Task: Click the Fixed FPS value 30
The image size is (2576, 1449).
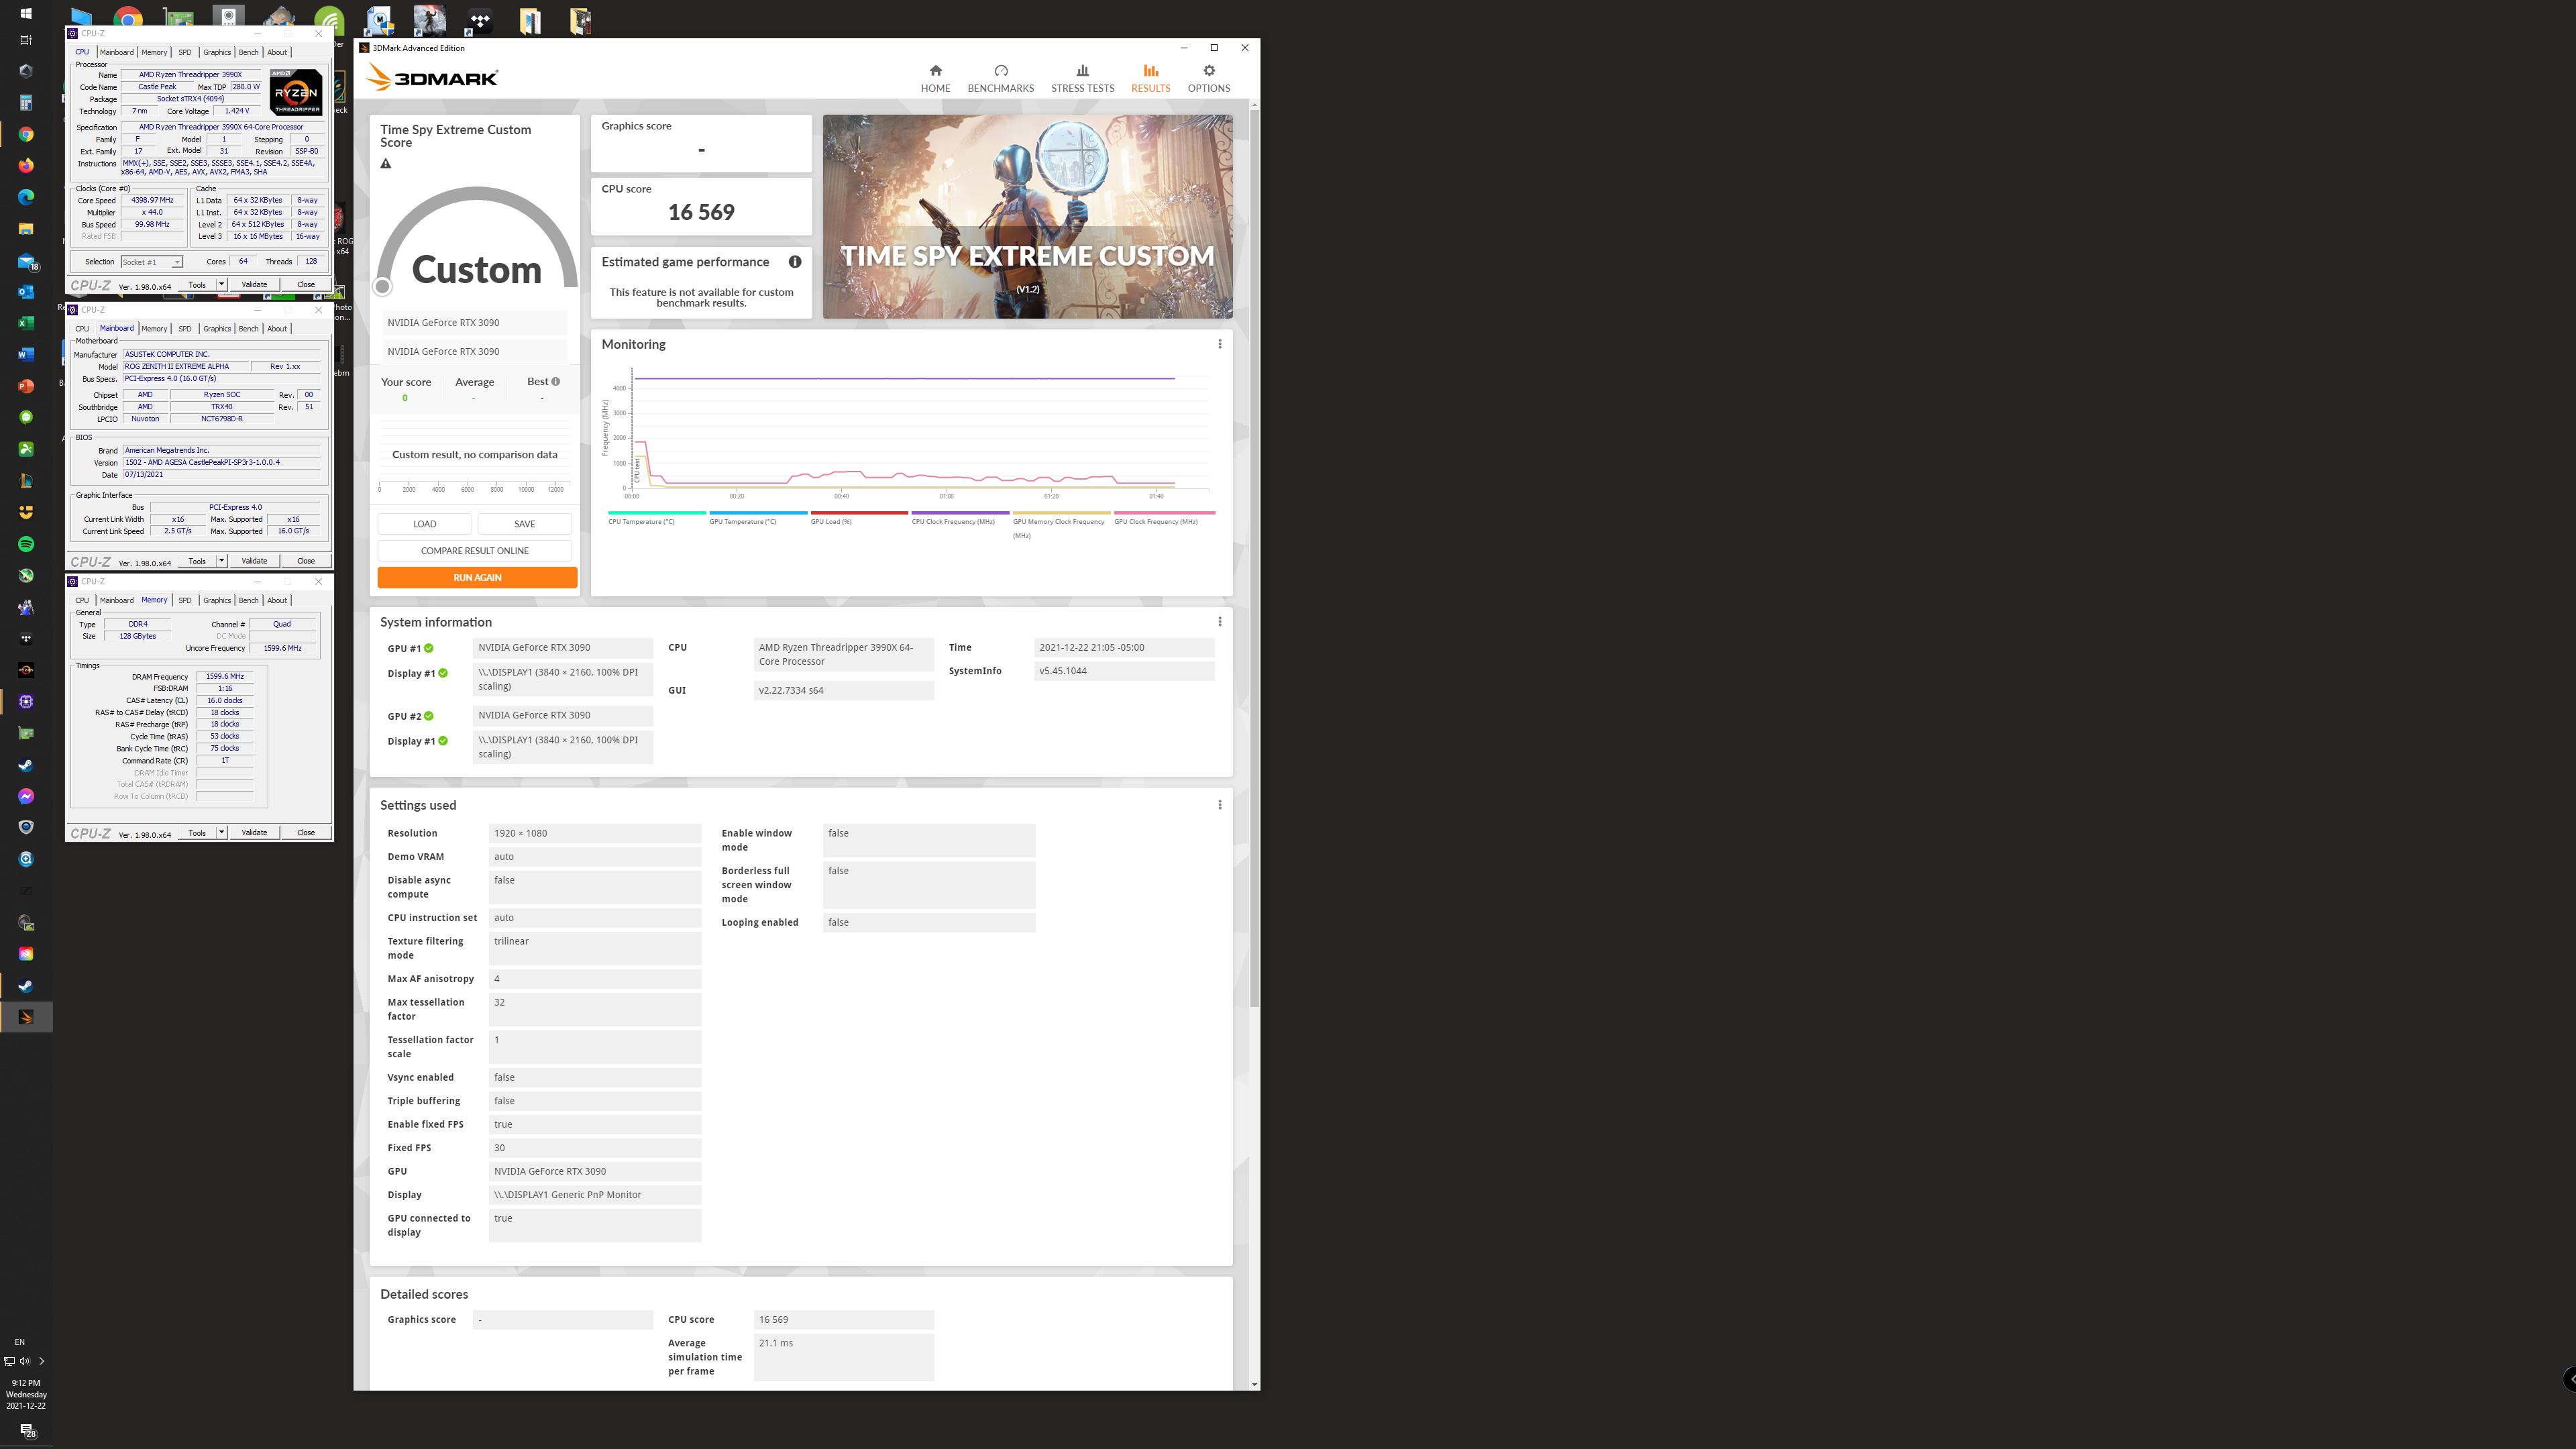Action: pyautogui.click(x=595, y=1148)
